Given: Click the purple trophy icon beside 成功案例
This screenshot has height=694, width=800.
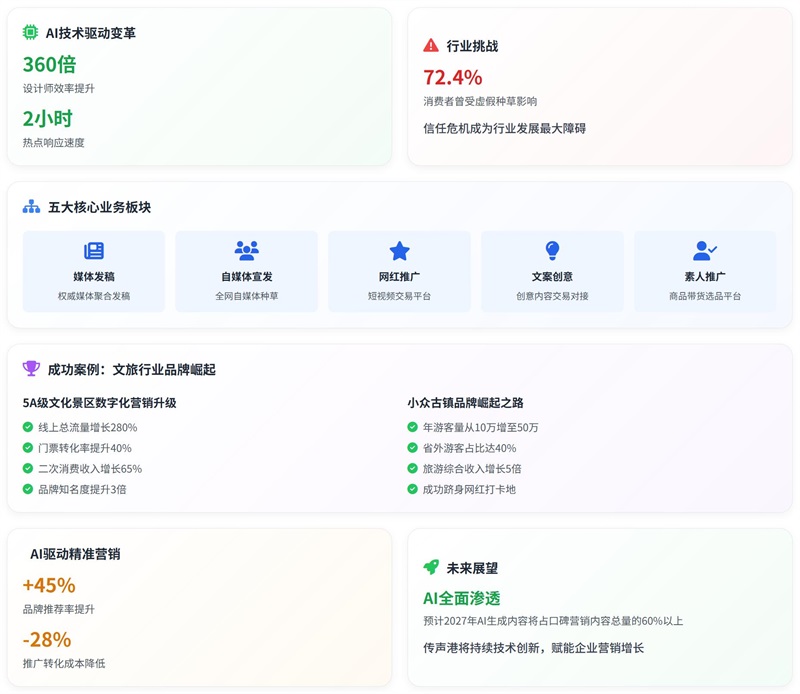Looking at the screenshot, I should coord(31,369).
